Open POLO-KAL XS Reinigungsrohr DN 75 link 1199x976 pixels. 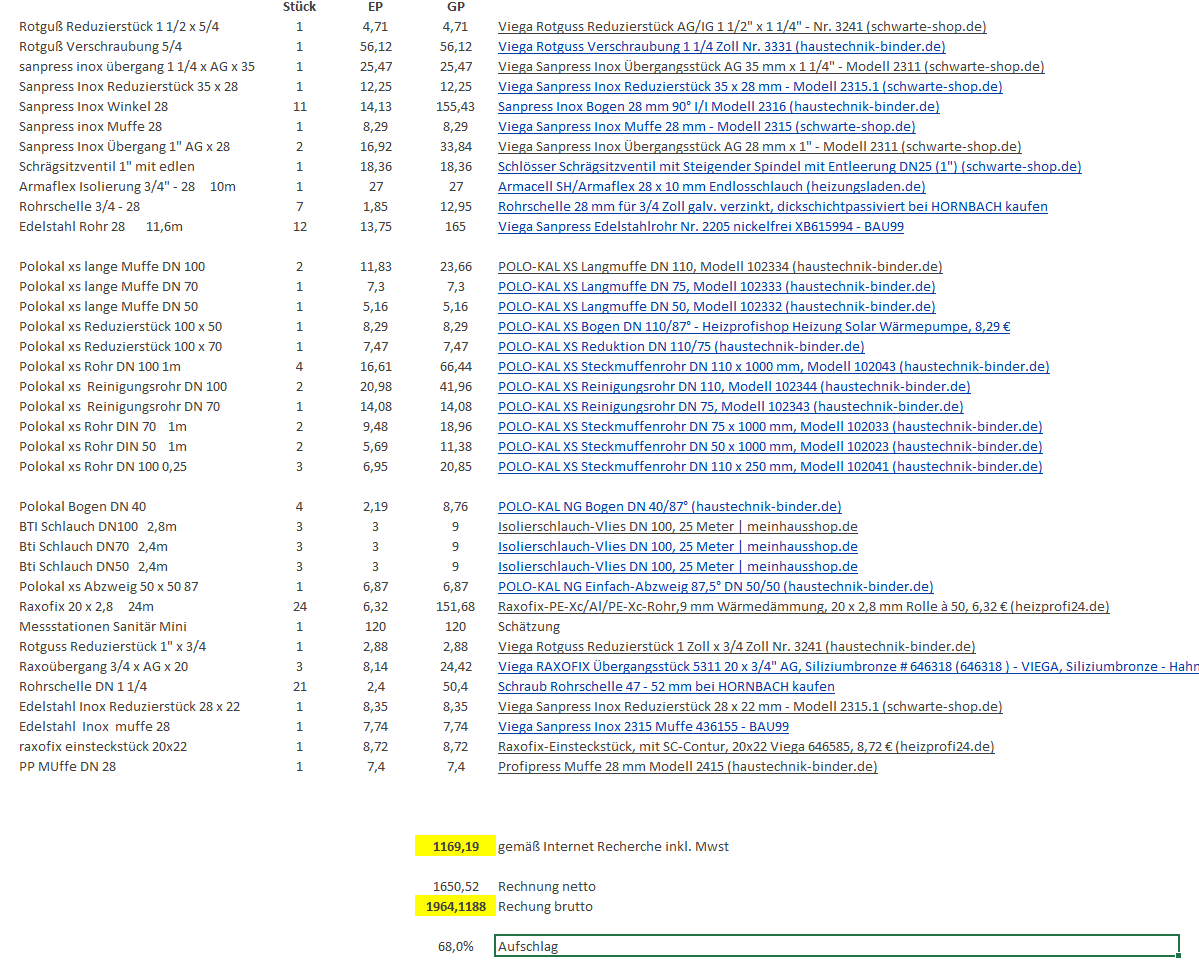point(730,407)
